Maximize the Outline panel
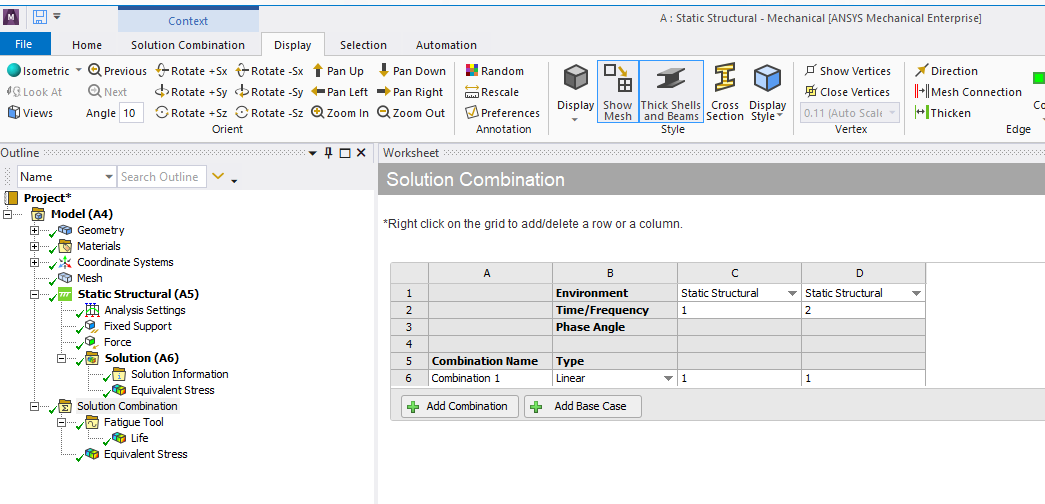1045x504 pixels. point(345,153)
